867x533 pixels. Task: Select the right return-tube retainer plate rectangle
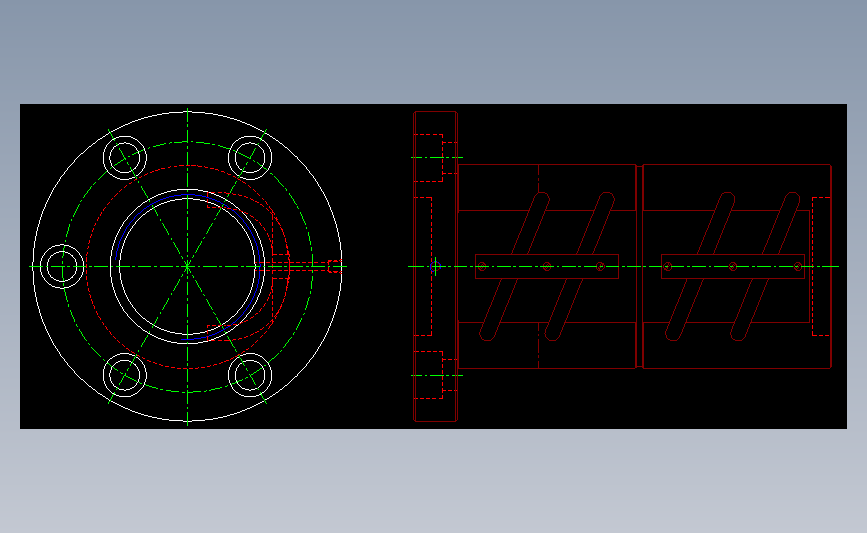733,266
